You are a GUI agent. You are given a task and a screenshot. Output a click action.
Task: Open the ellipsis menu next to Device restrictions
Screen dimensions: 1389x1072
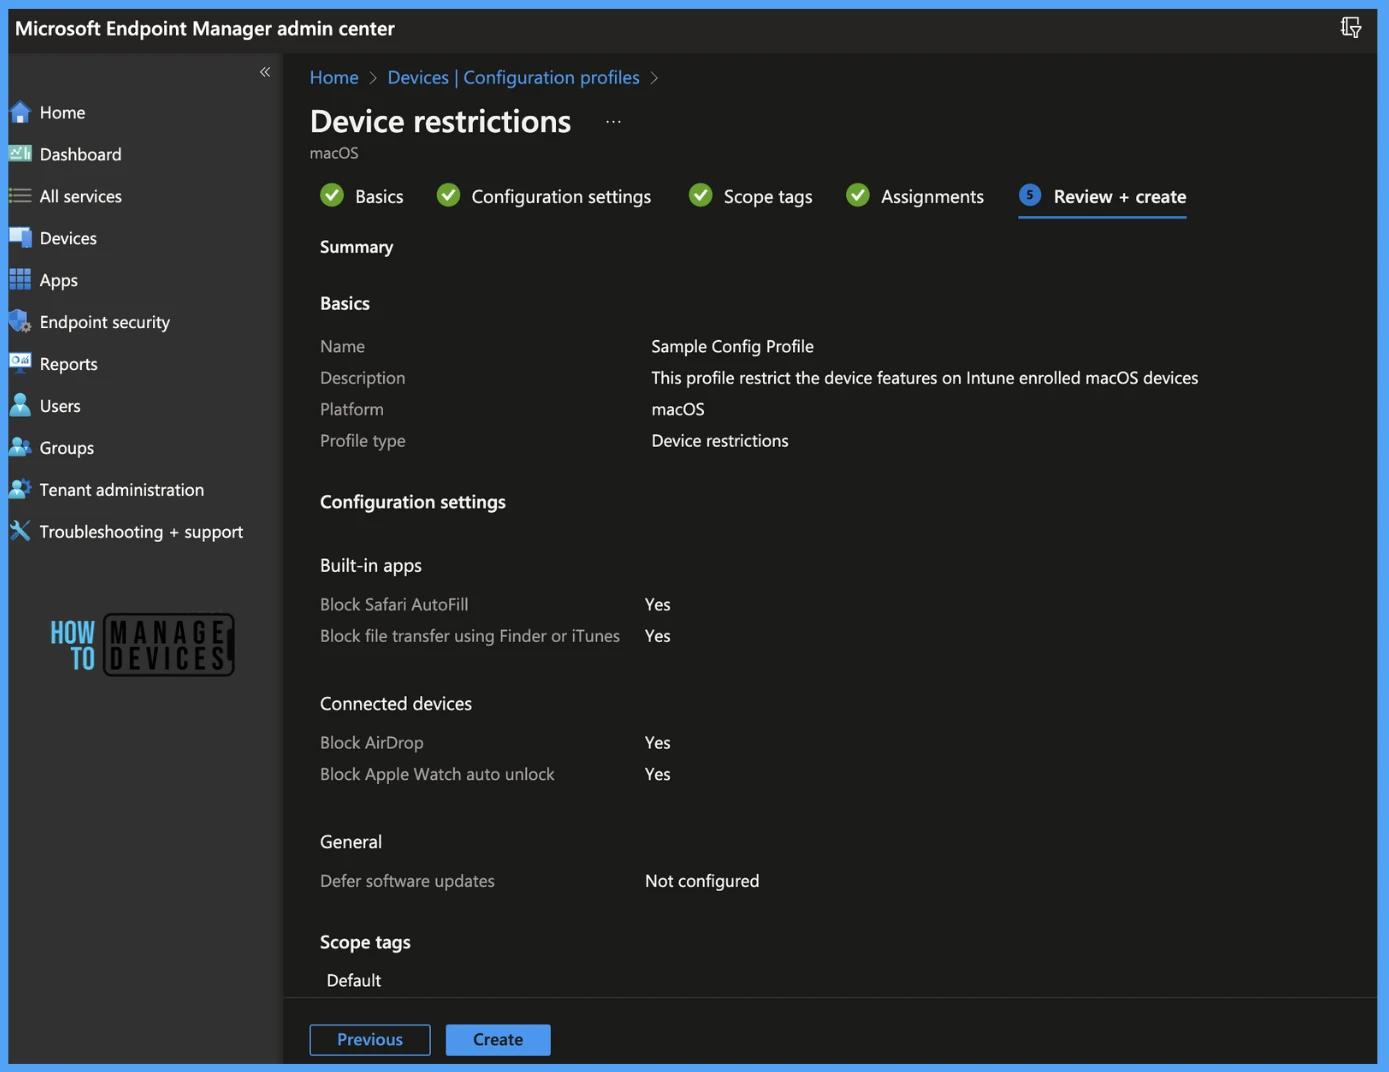click(613, 122)
